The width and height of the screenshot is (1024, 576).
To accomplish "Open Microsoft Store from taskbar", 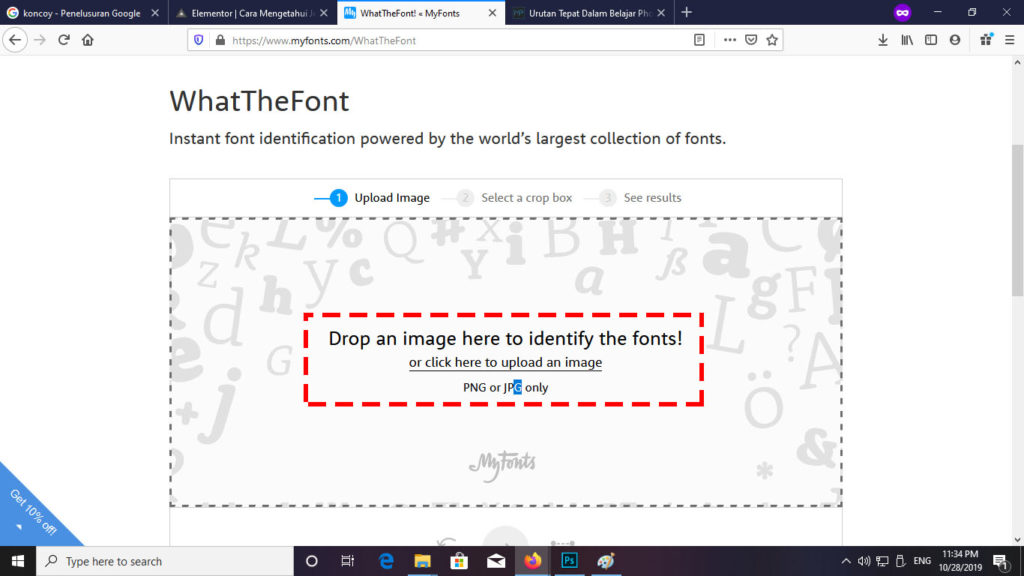I will (459, 561).
